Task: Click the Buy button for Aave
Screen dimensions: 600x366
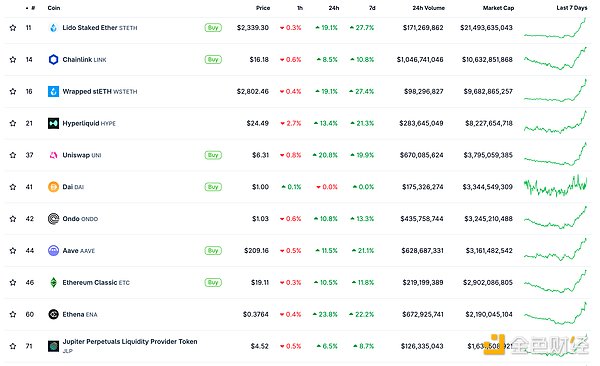Action: pyautogui.click(x=213, y=250)
